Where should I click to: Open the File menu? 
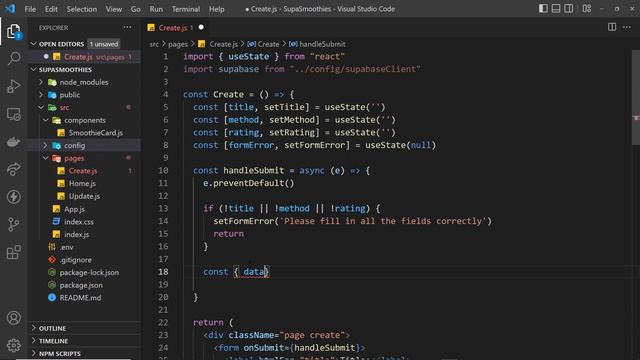pos(30,9)
